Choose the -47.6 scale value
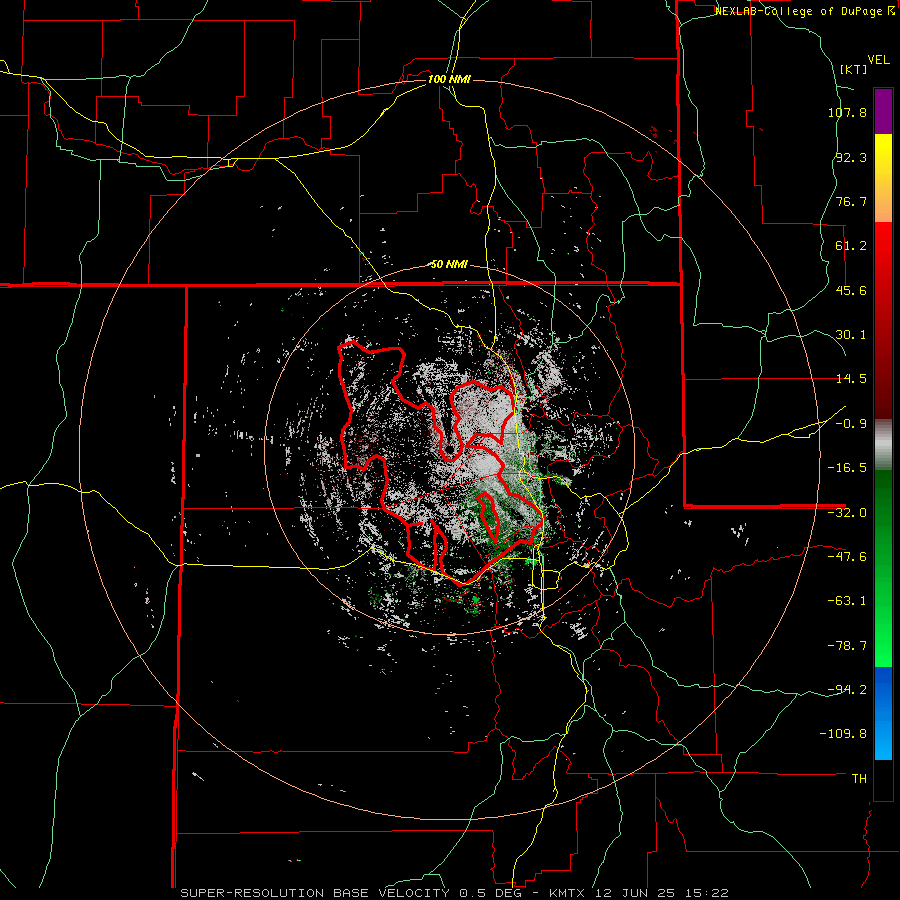 click(x=847, y=557)
